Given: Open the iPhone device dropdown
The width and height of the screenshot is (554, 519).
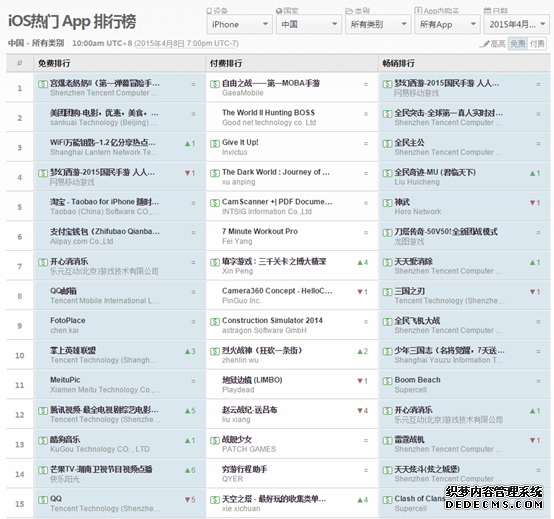Looking at the screenshot, I should coord(239,24).
